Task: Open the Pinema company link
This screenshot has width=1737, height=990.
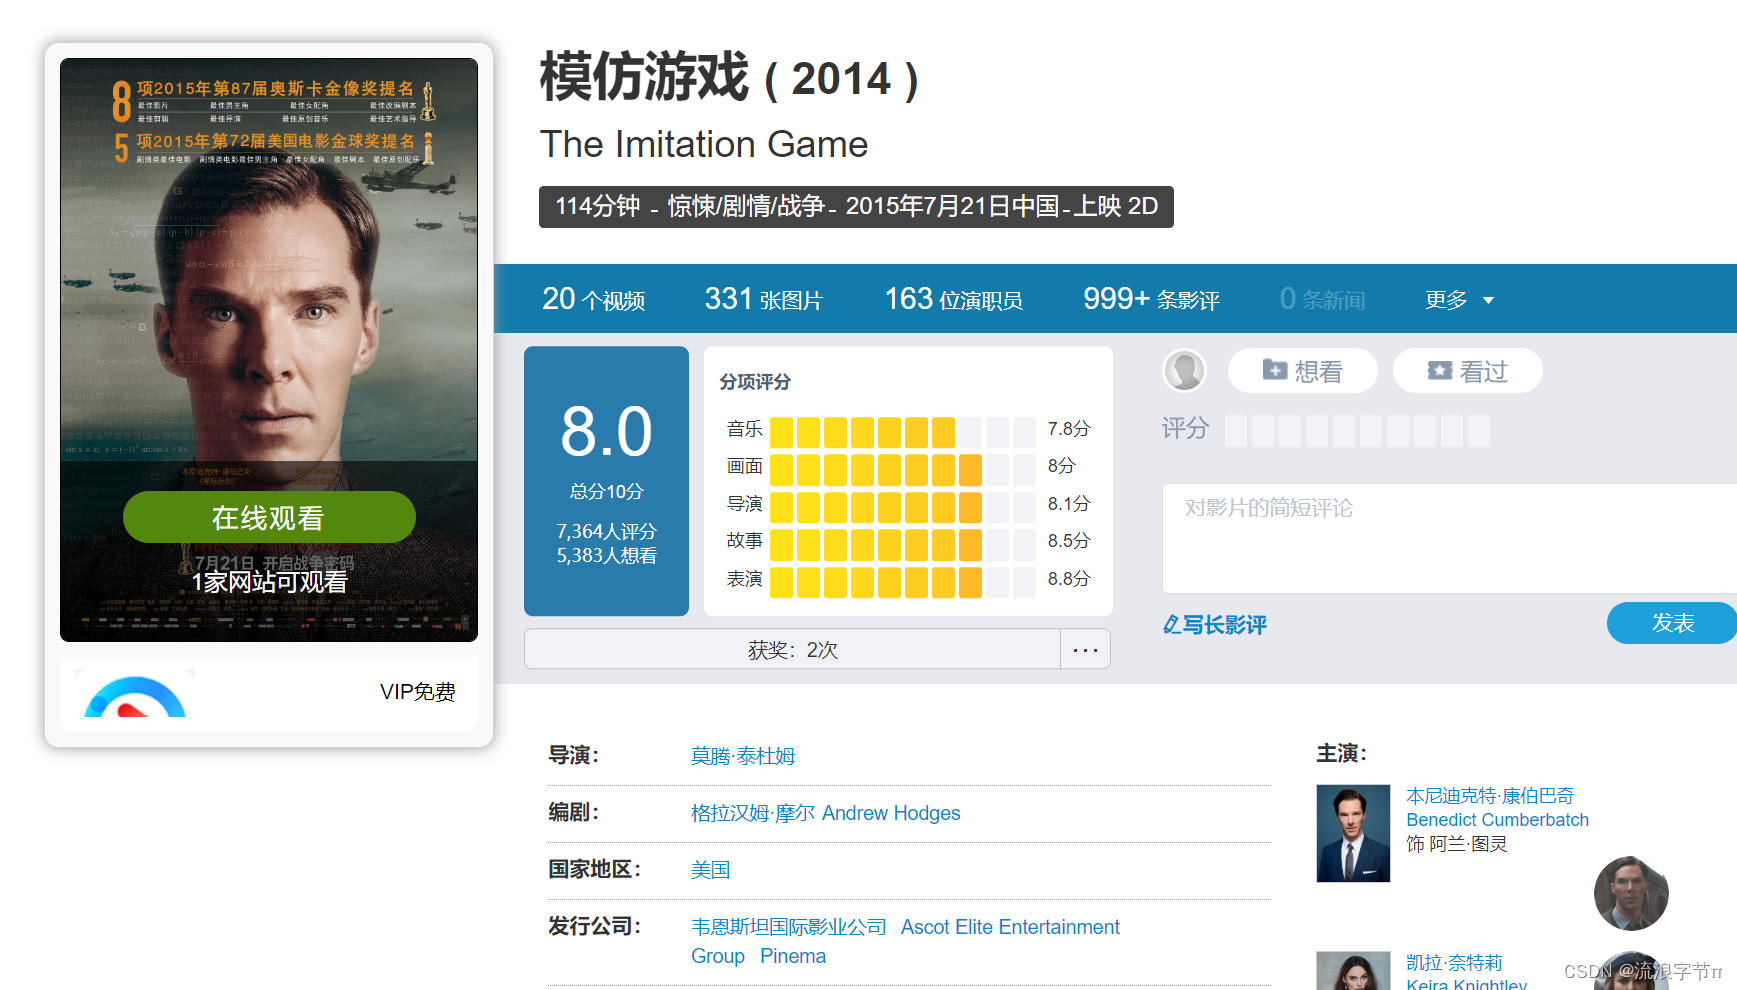Action: pos(793,956)
